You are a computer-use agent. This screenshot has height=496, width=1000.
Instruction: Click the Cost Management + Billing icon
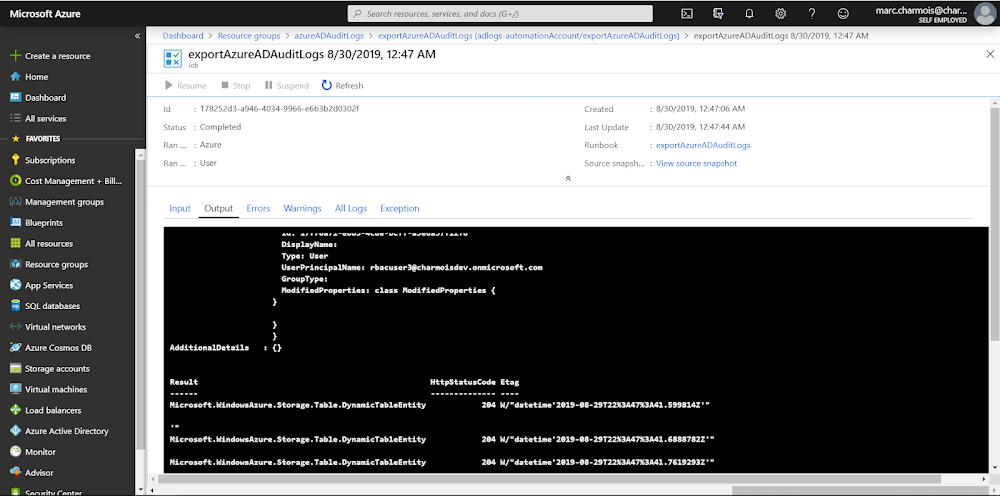[x=16, y=181]
